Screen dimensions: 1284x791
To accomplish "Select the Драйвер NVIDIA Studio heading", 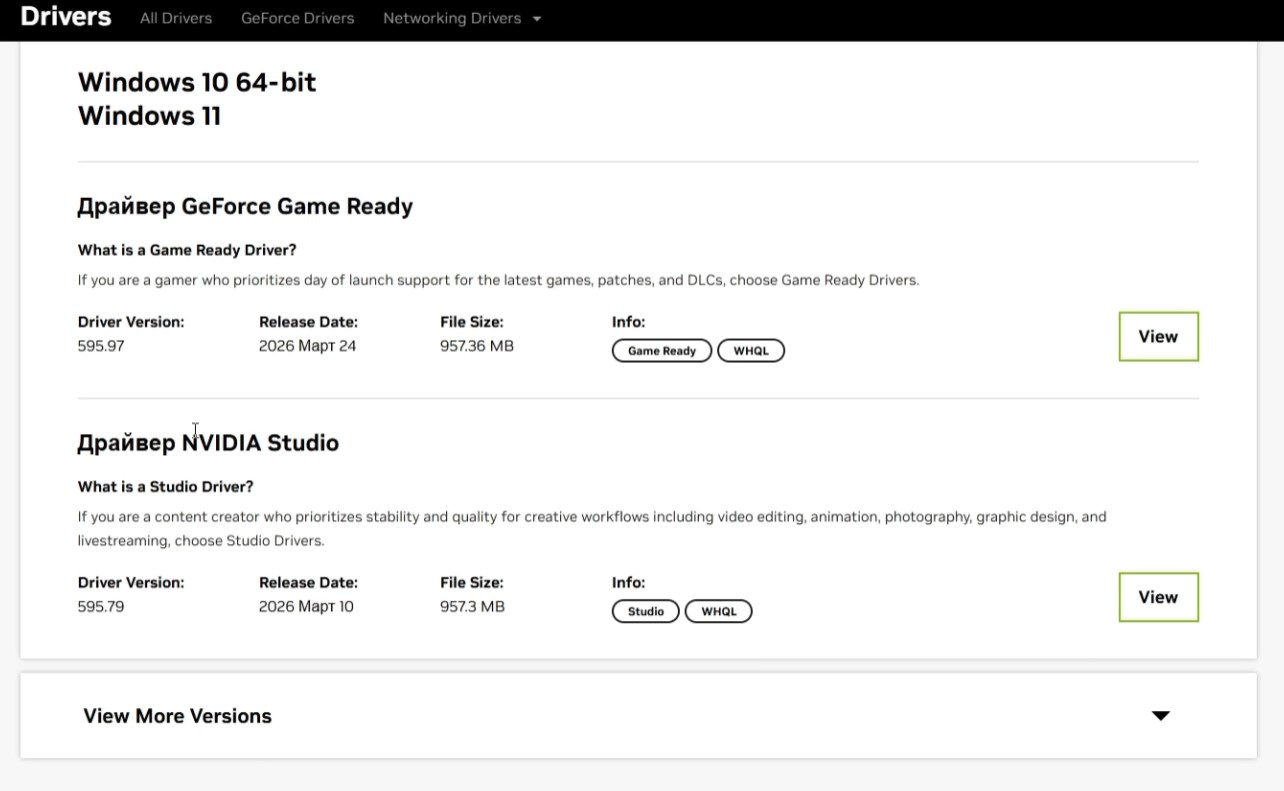I will [208, 443].
